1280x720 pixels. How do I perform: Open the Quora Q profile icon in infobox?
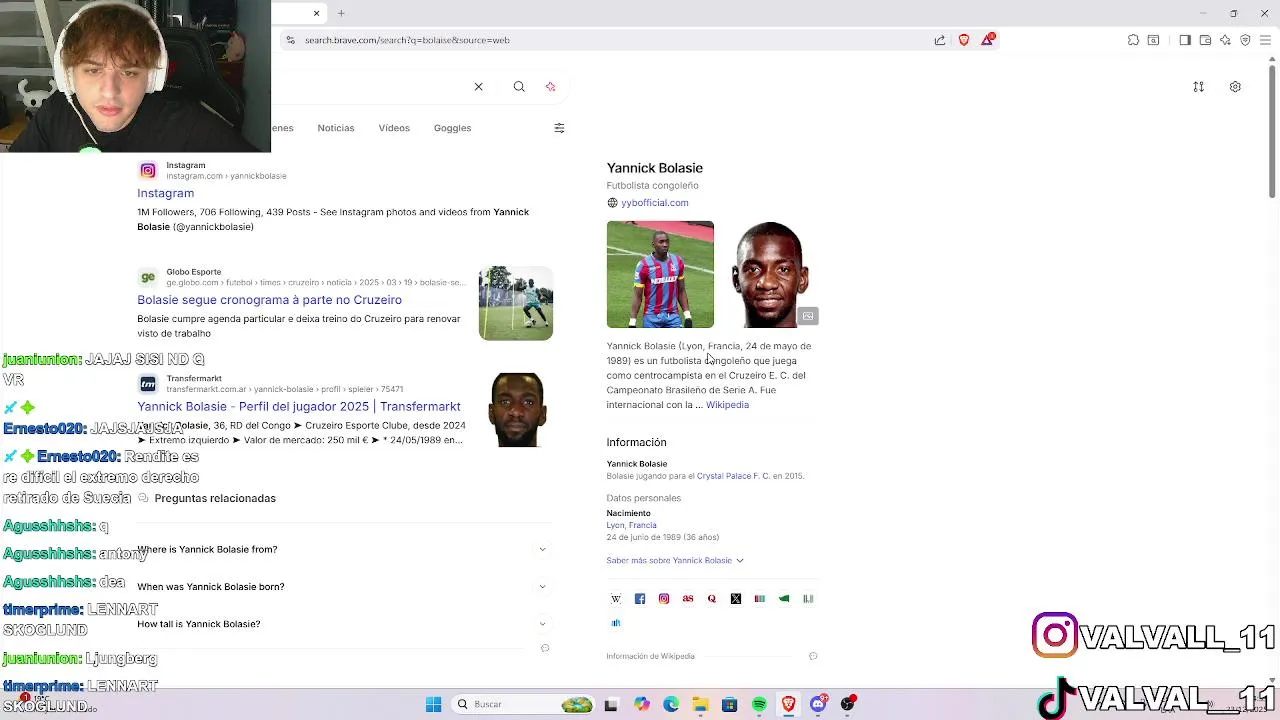point(712,599)
